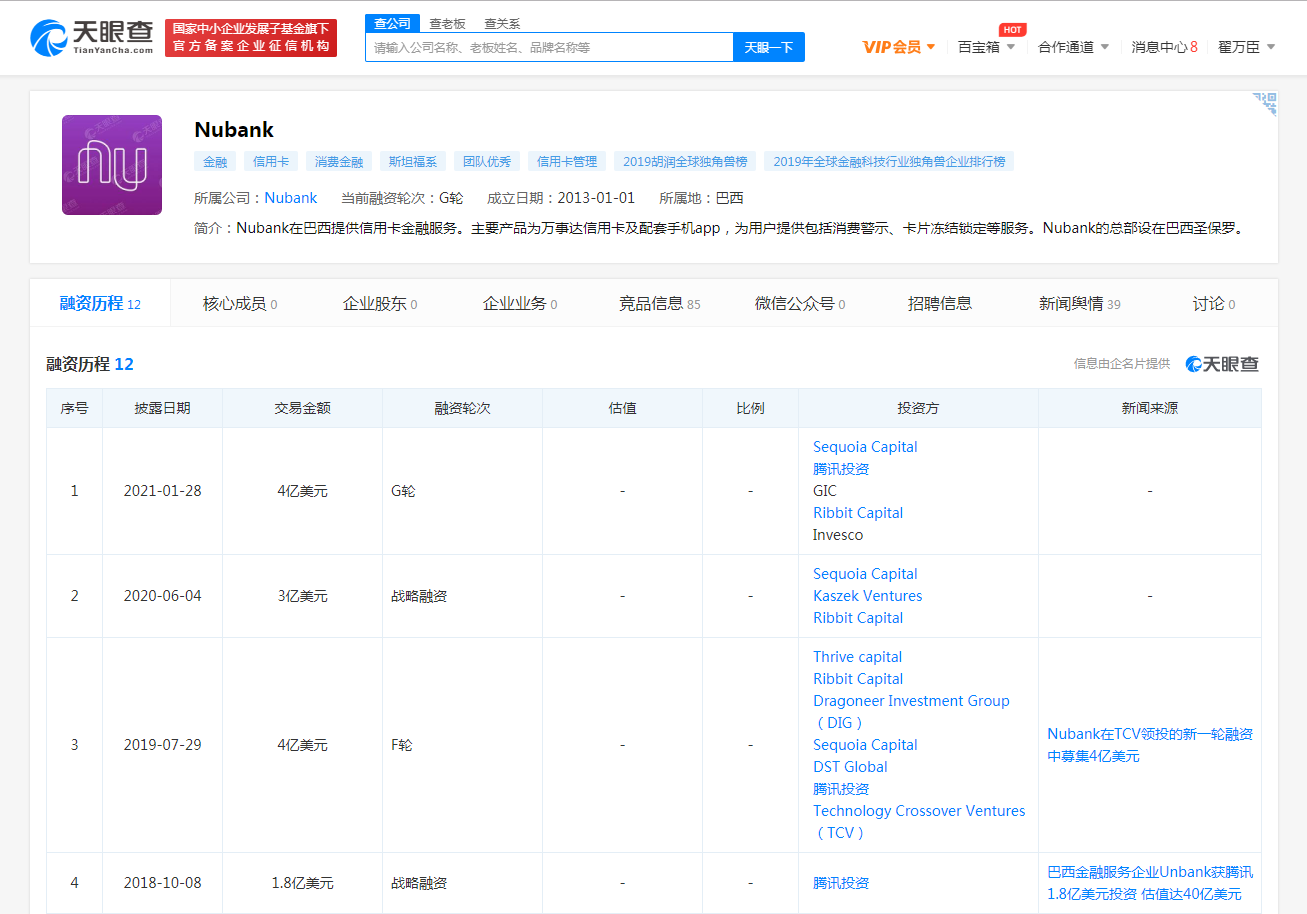Click the 2021-01-28 date cell
The image size is (1307, 914).
(x=162, y=491)
